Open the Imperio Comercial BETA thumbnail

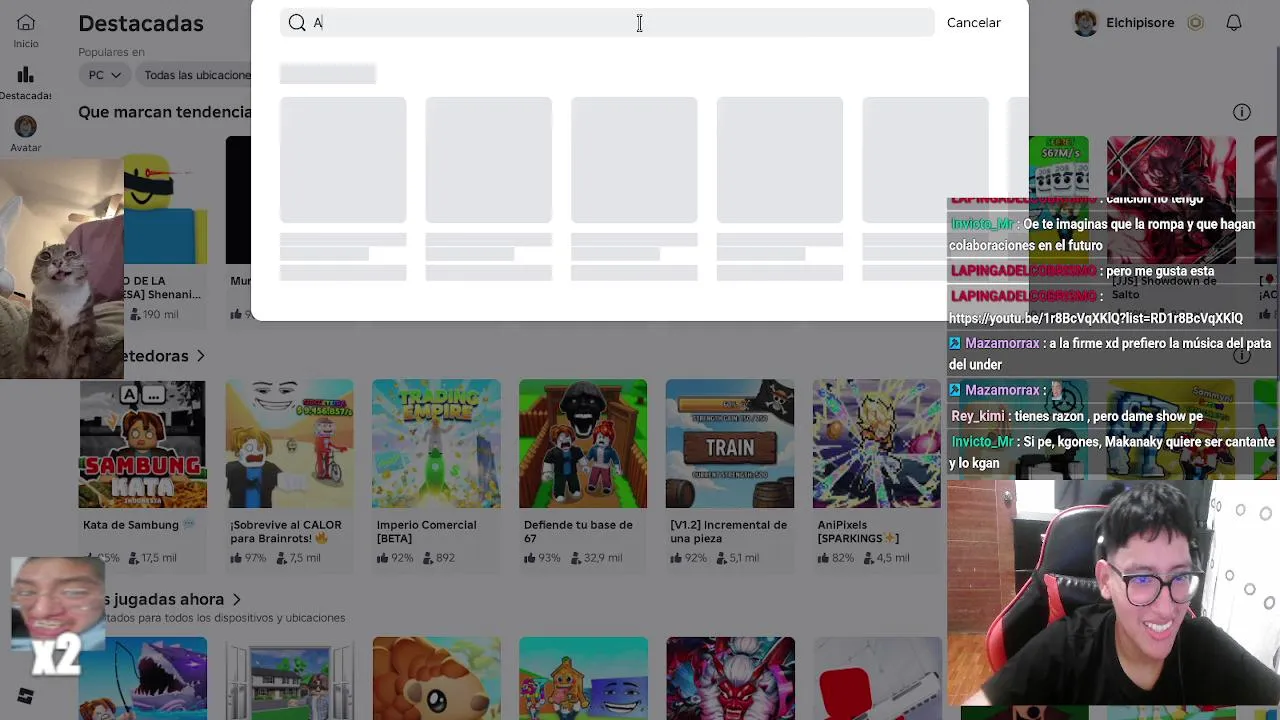(436, 444)
